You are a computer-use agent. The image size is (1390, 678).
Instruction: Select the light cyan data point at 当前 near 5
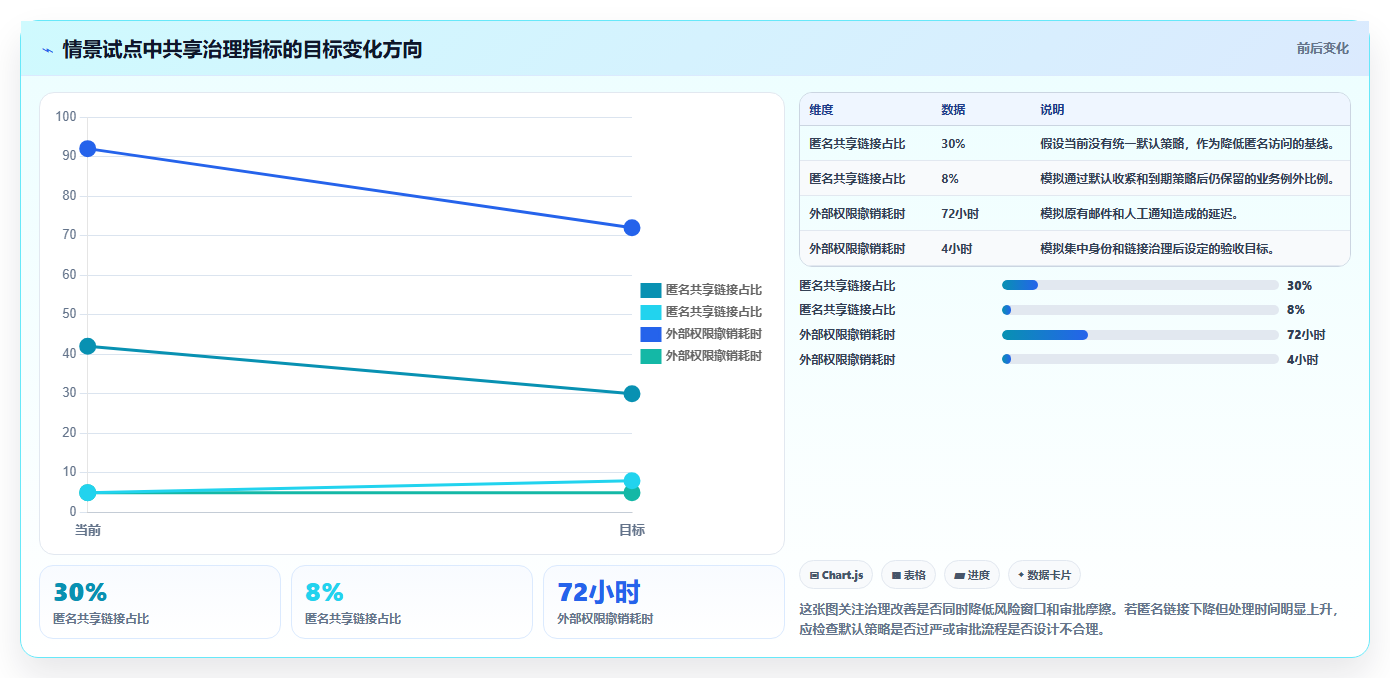[88, 493]
